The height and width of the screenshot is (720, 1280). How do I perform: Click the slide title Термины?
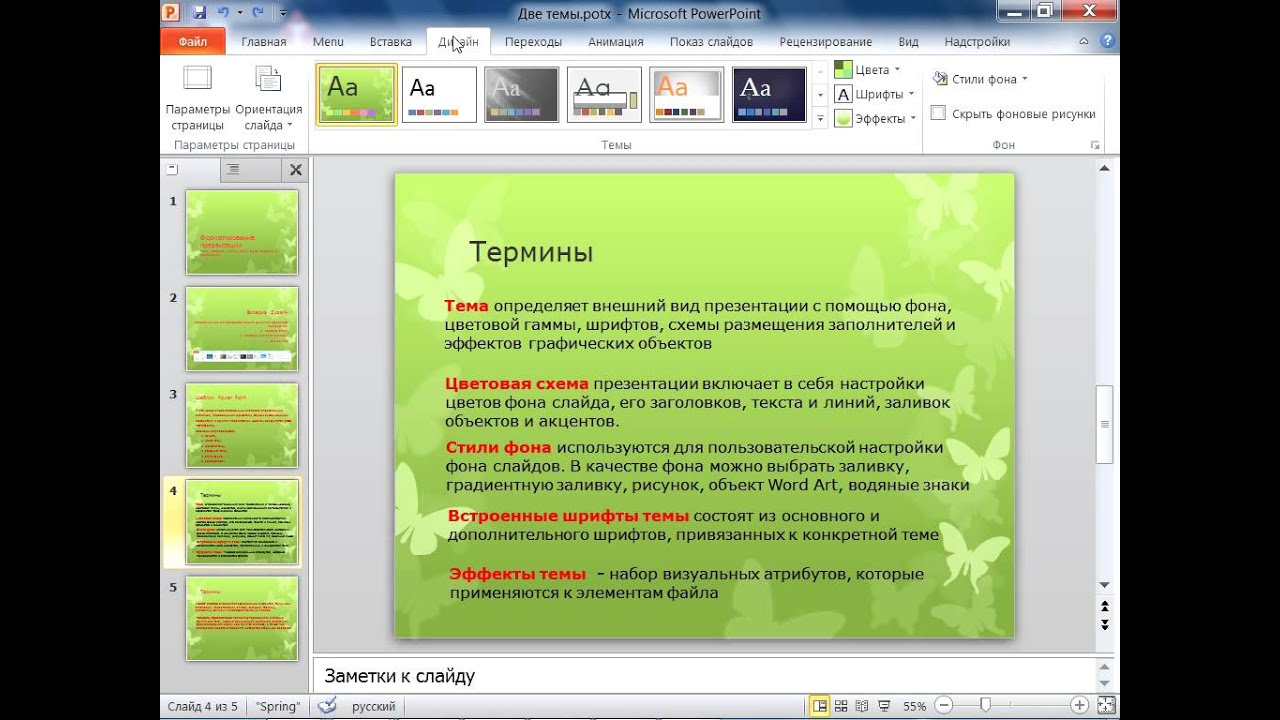coord(531,252)
